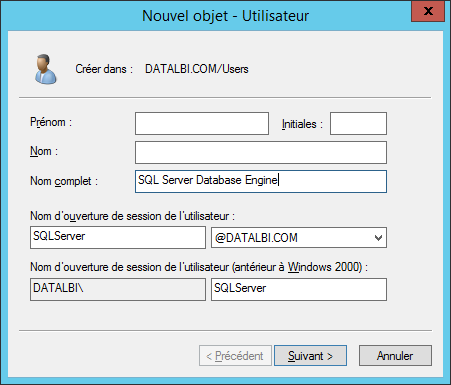Expand the UPN suffix list using its arrow
This screenshot has height=385, width=451.
pos(378,238)
